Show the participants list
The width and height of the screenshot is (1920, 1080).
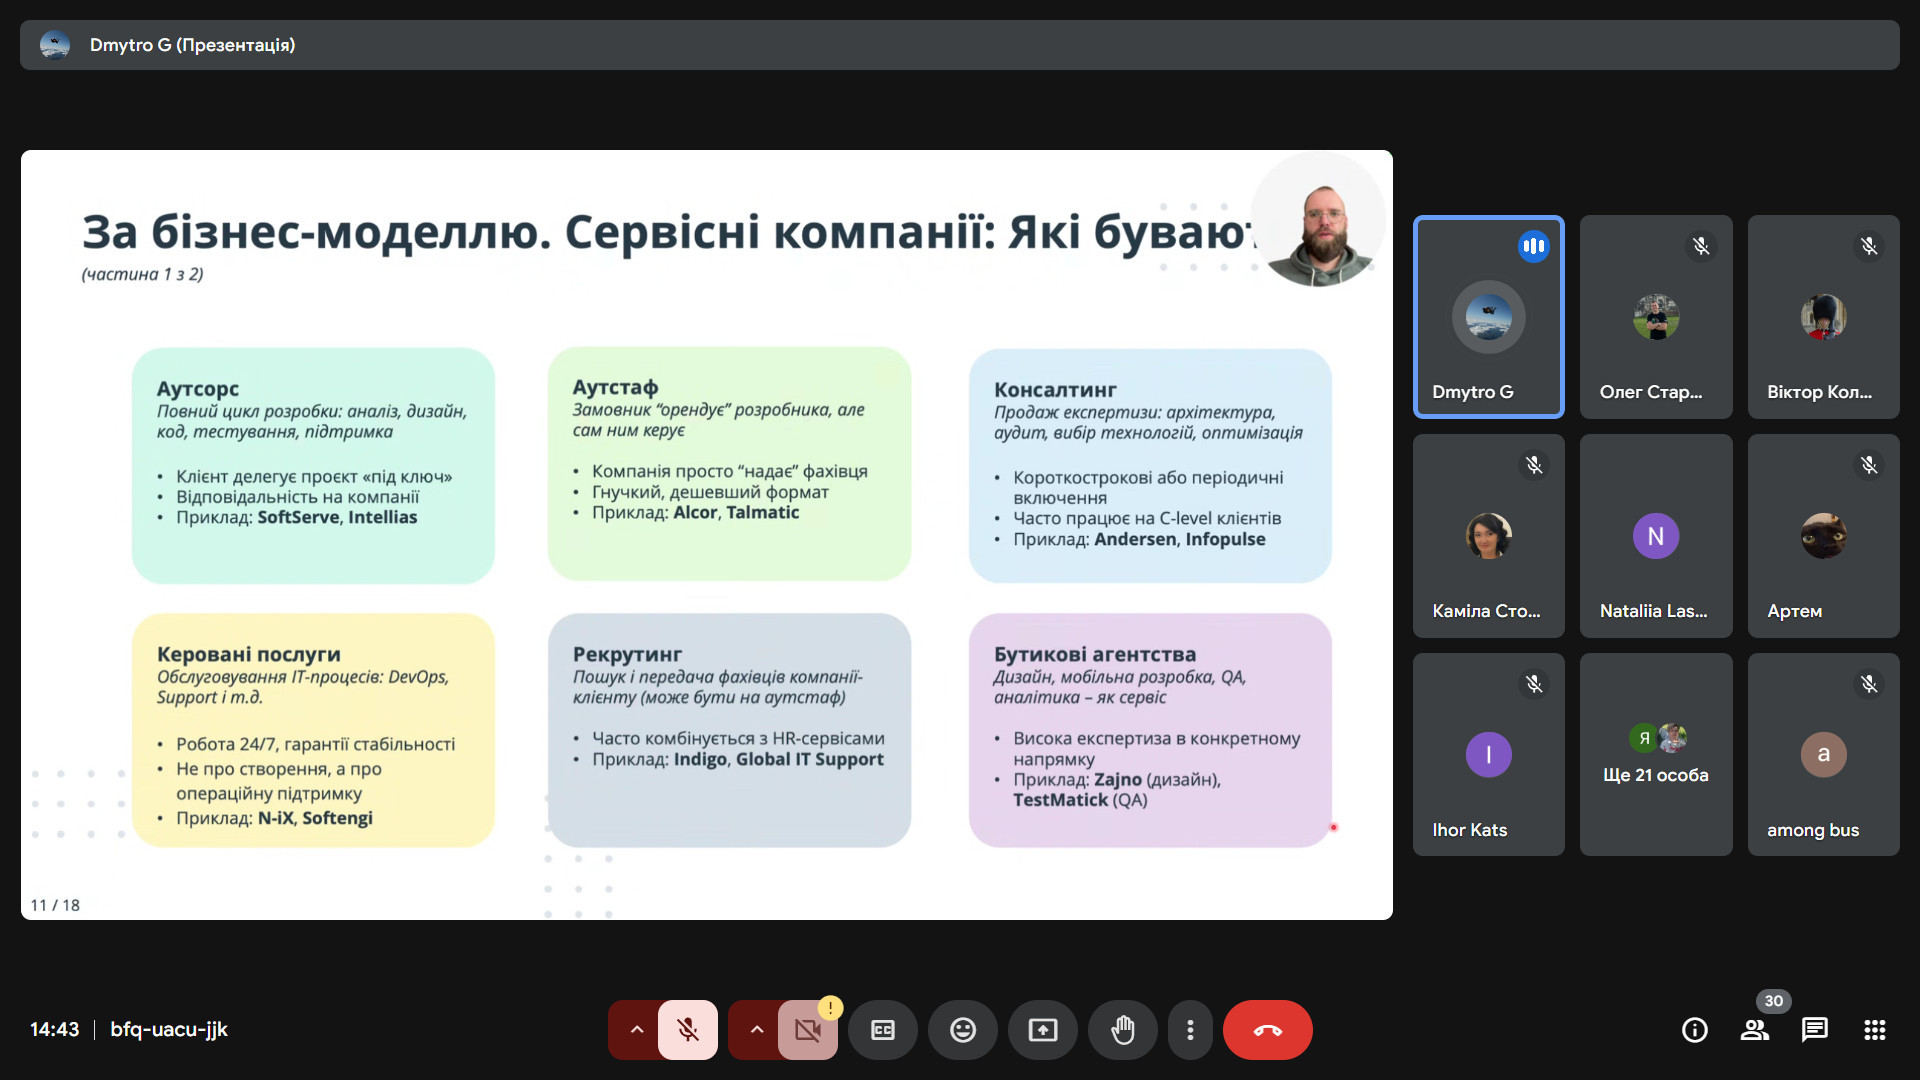pyautogui.click(x=1755, y=1030)
